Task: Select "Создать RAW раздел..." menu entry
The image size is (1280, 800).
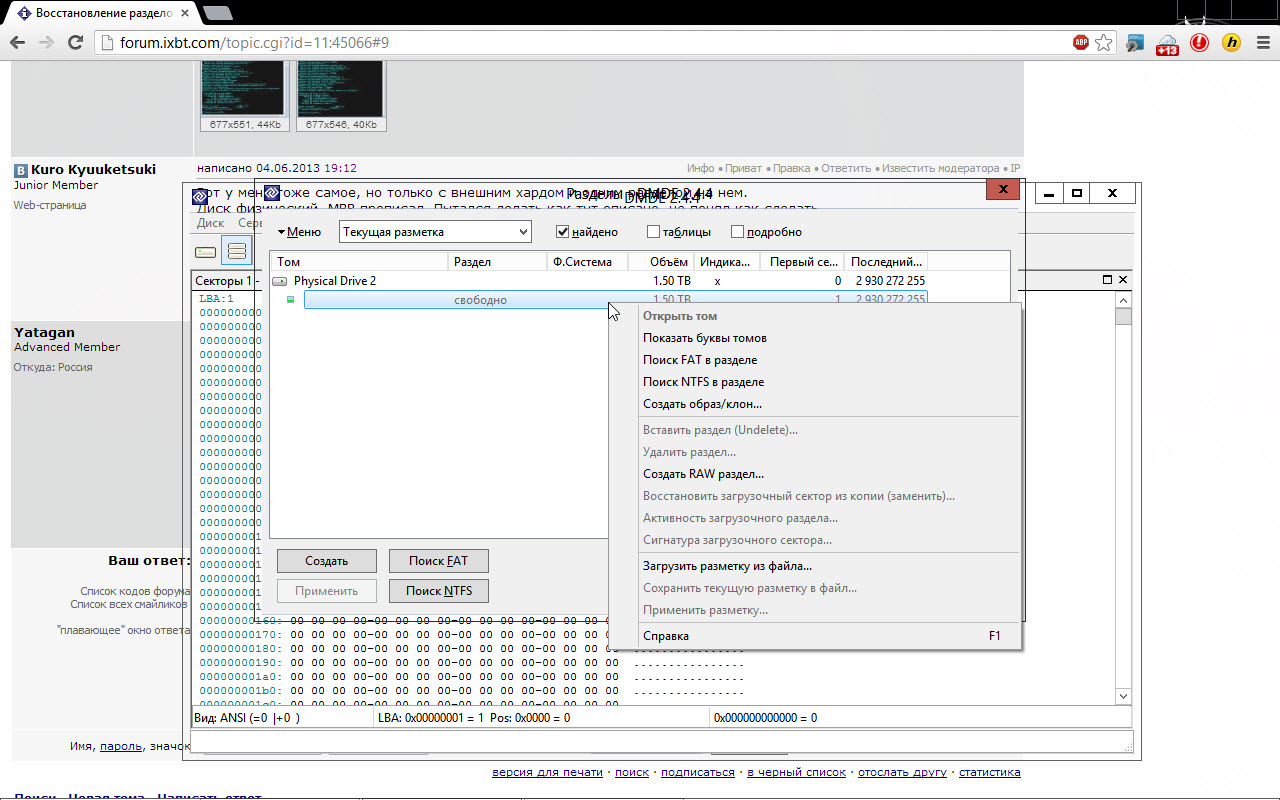Action: [x=703, y=474]
